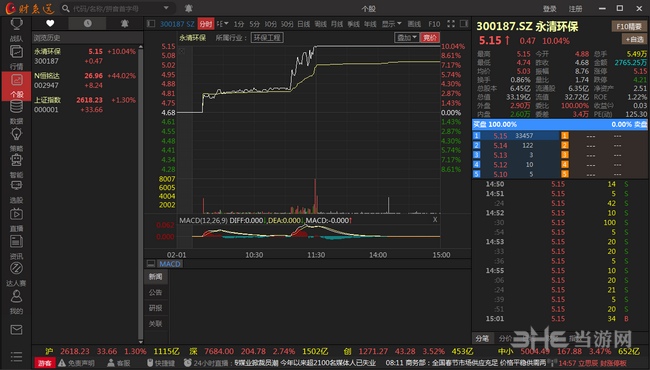650x370 pixels.
Task: Click the F10 toolbar button
Action: coord(434,24)
